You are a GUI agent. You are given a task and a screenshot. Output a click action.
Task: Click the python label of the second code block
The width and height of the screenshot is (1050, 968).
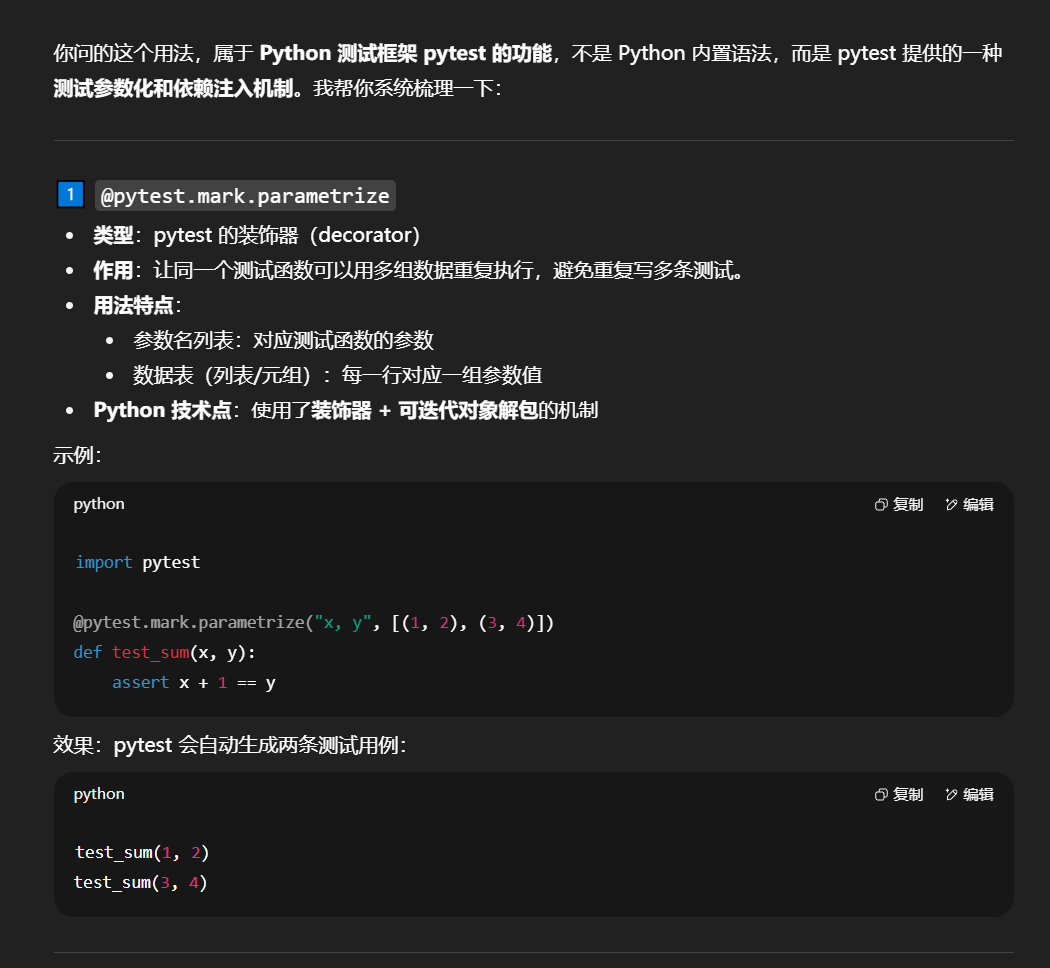click(99, 794)
